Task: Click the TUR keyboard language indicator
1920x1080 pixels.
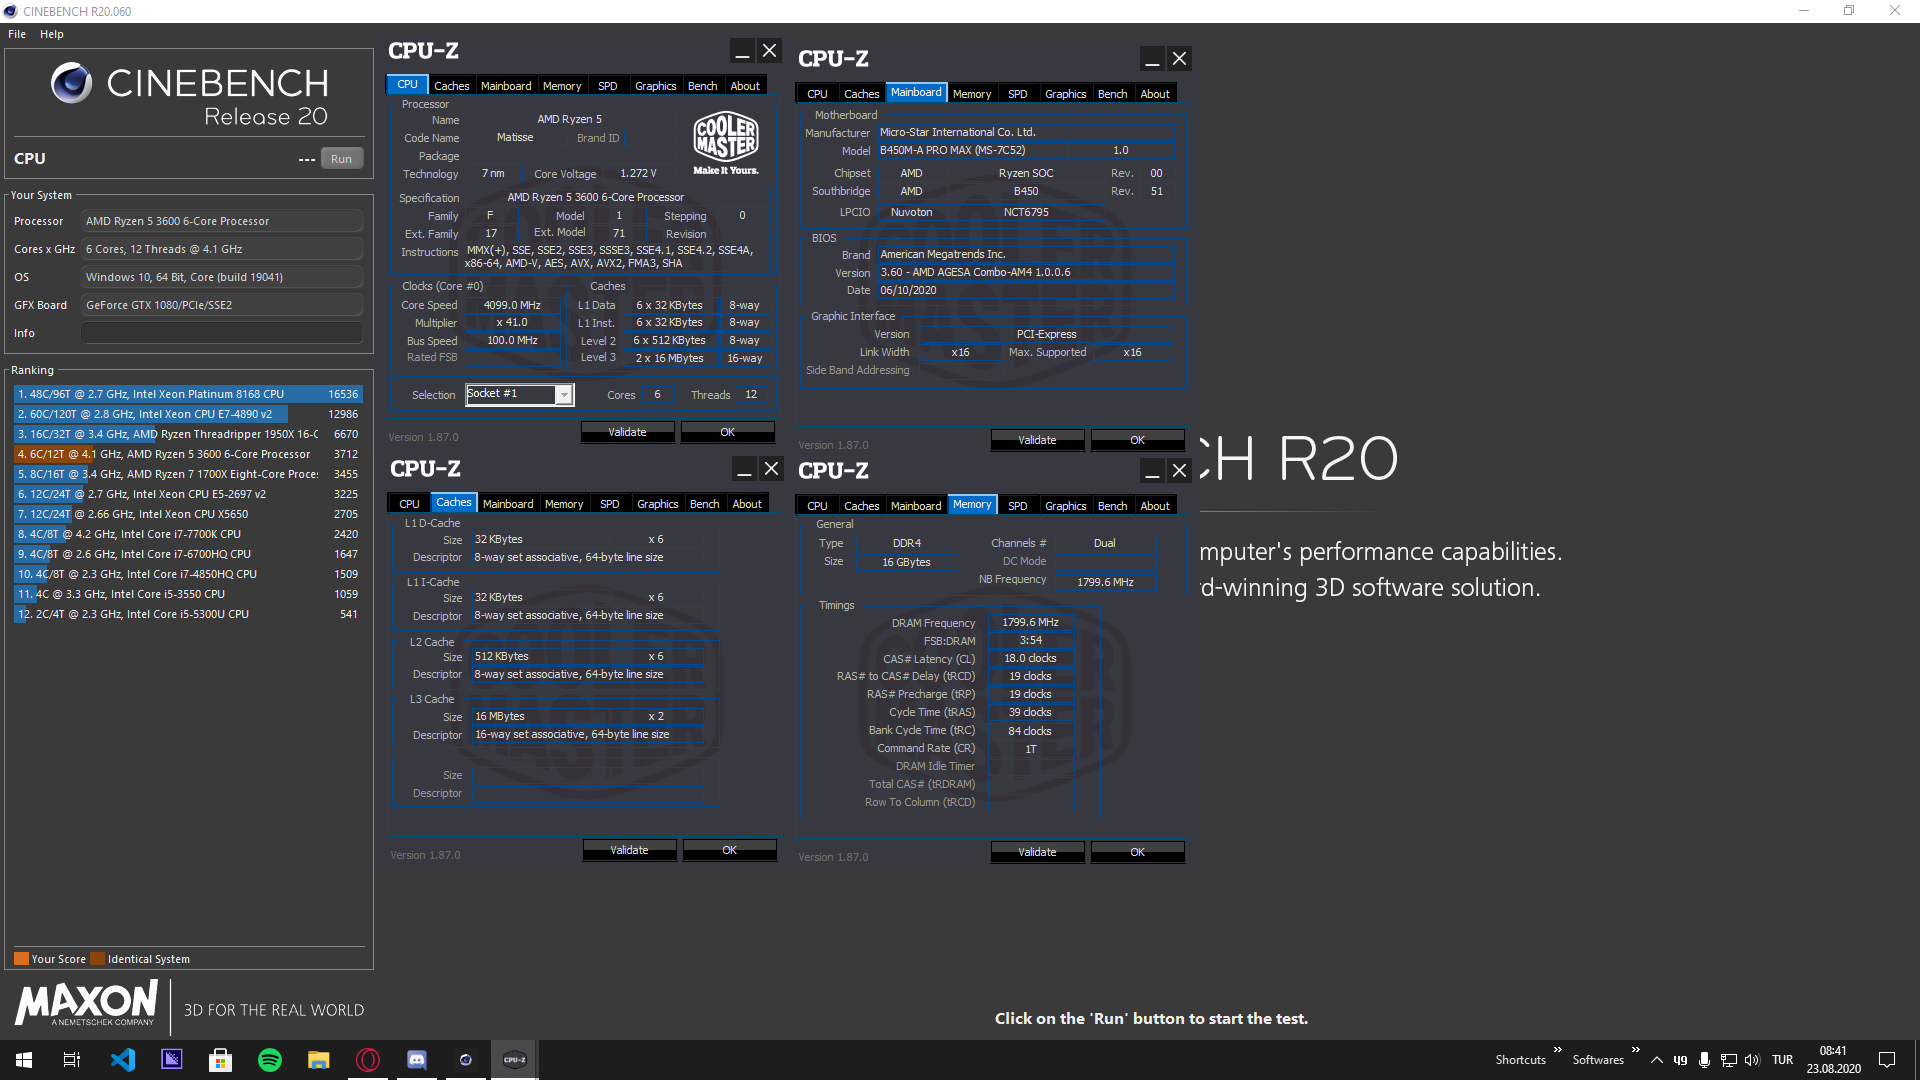Action: (x=1782, y=1060)
